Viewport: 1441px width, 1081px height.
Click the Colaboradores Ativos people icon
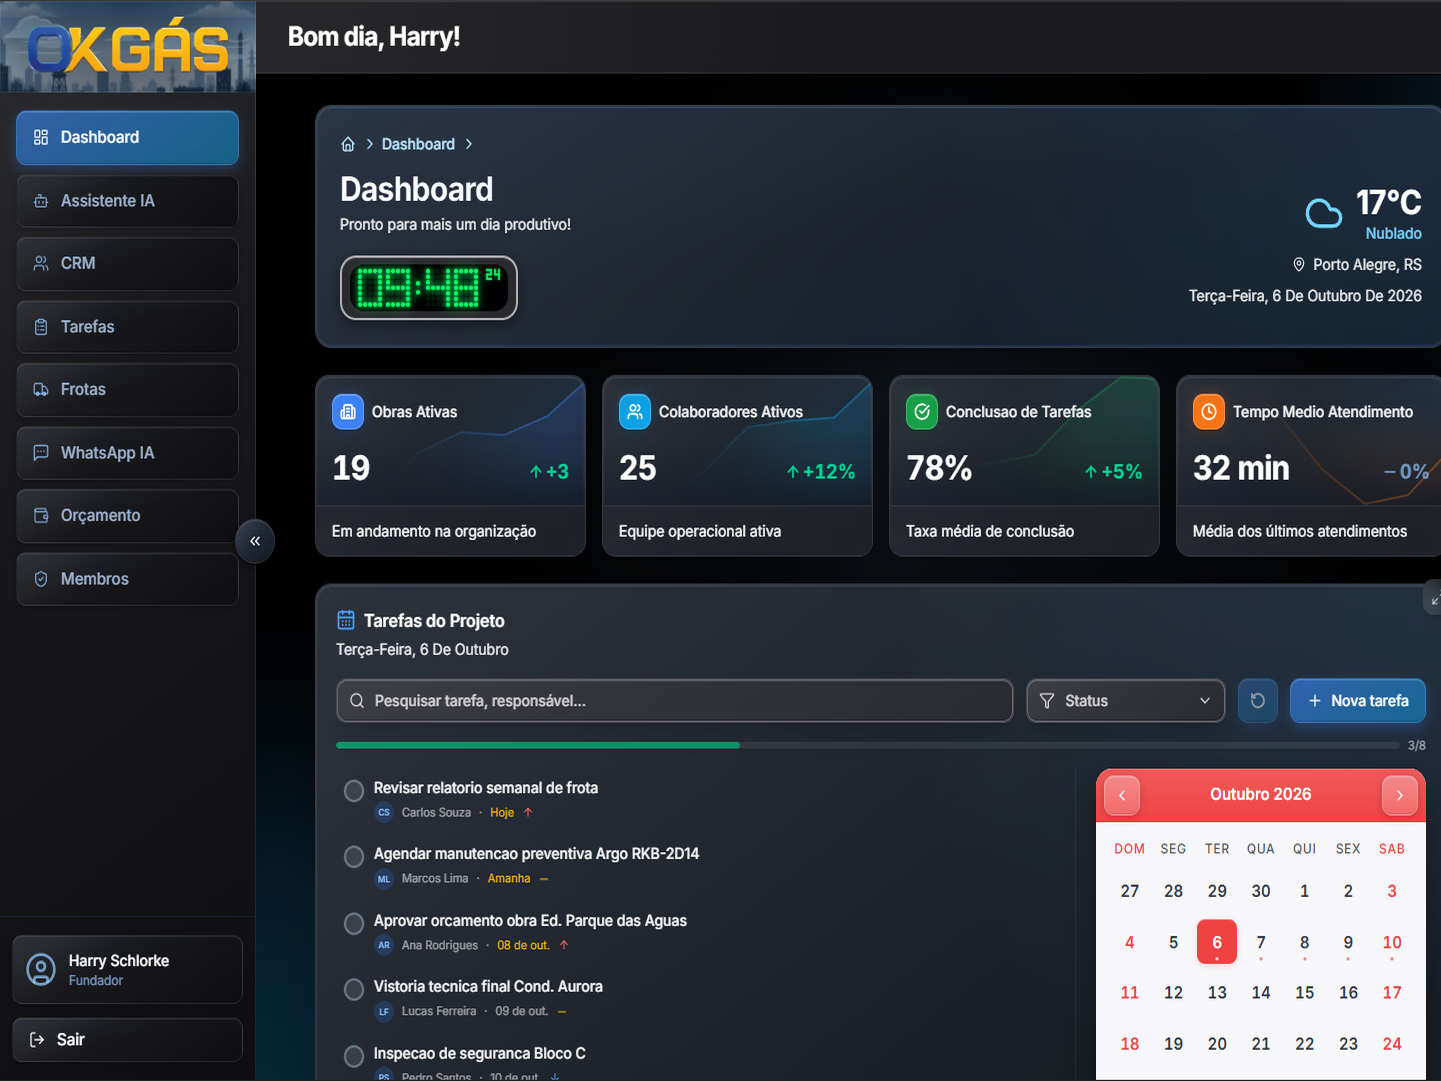(x=635, y=411)
